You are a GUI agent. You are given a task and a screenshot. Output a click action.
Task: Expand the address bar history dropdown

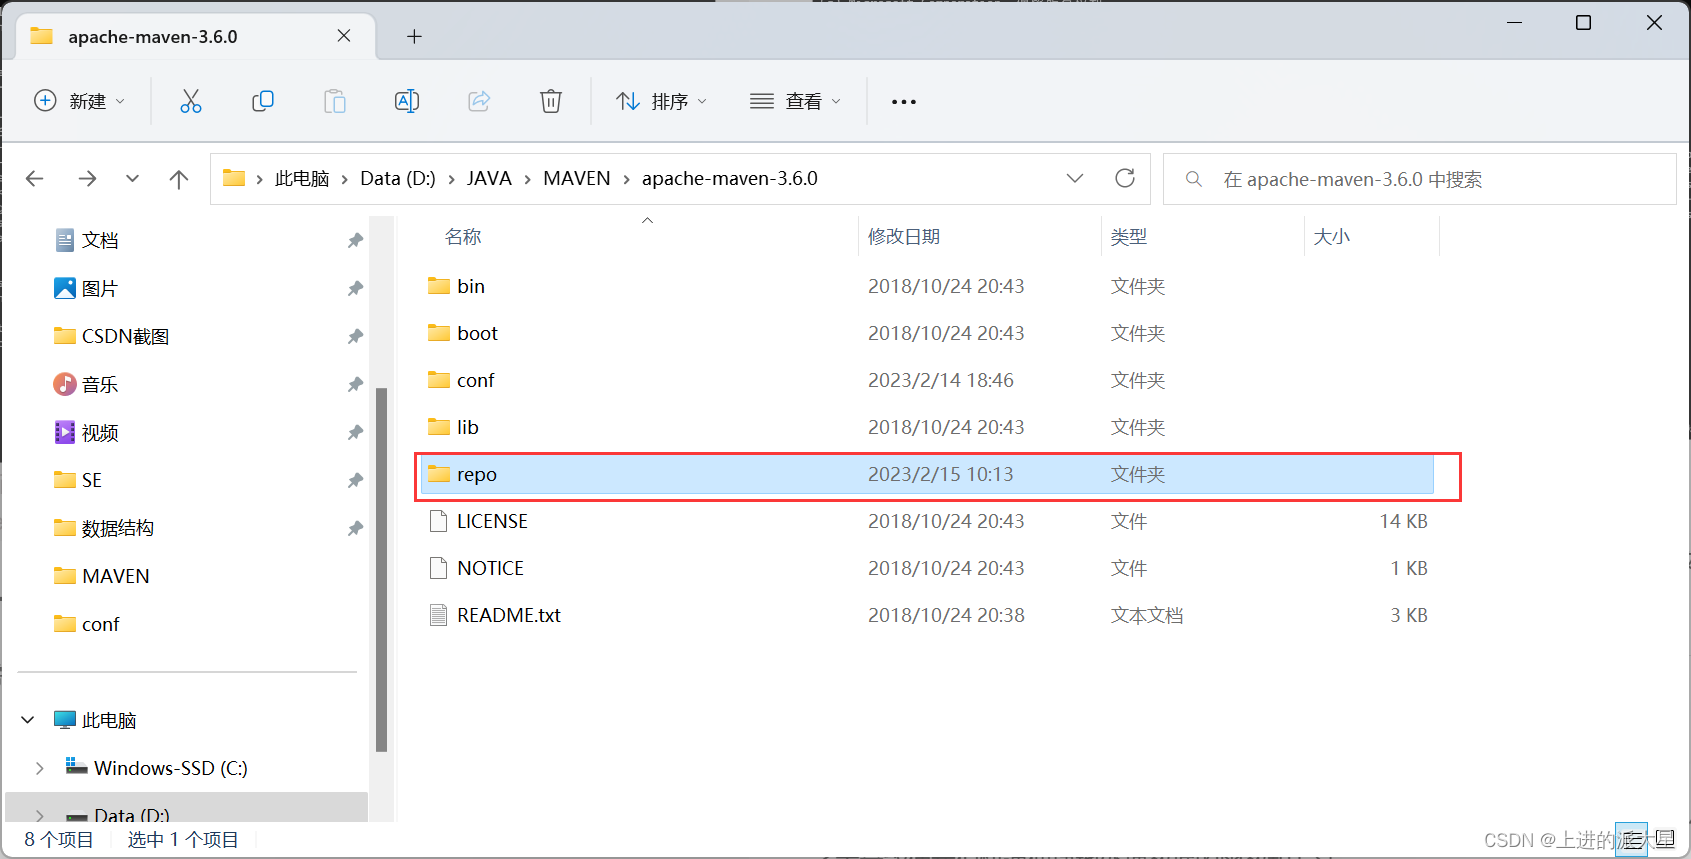1075,178
